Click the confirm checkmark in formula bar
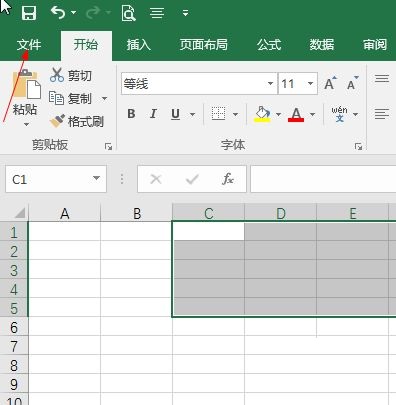Viewport: 396px width, 405px height. coord(192,179)
